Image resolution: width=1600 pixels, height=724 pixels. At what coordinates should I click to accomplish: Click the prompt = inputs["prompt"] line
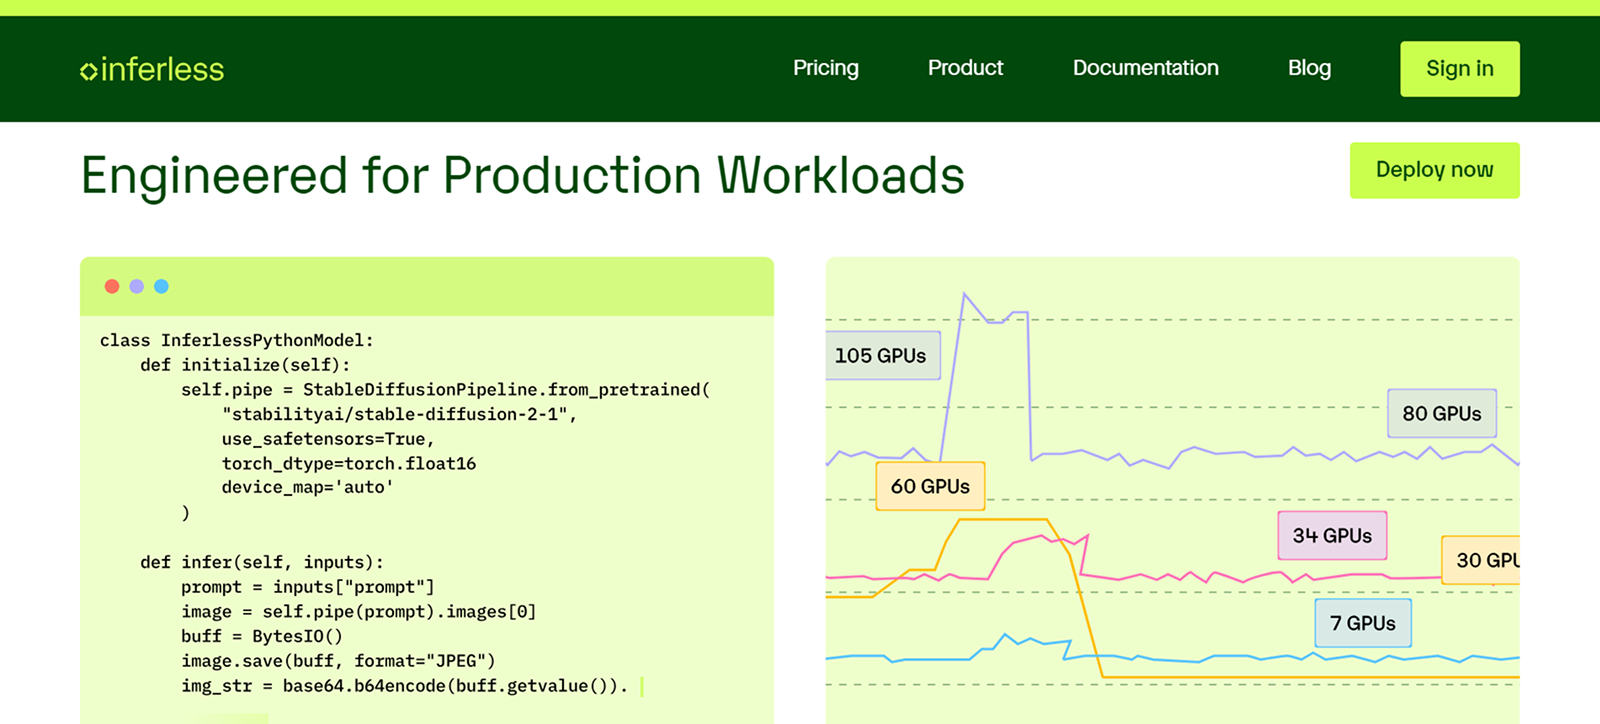pyautogui.click(x=308, y=587)
